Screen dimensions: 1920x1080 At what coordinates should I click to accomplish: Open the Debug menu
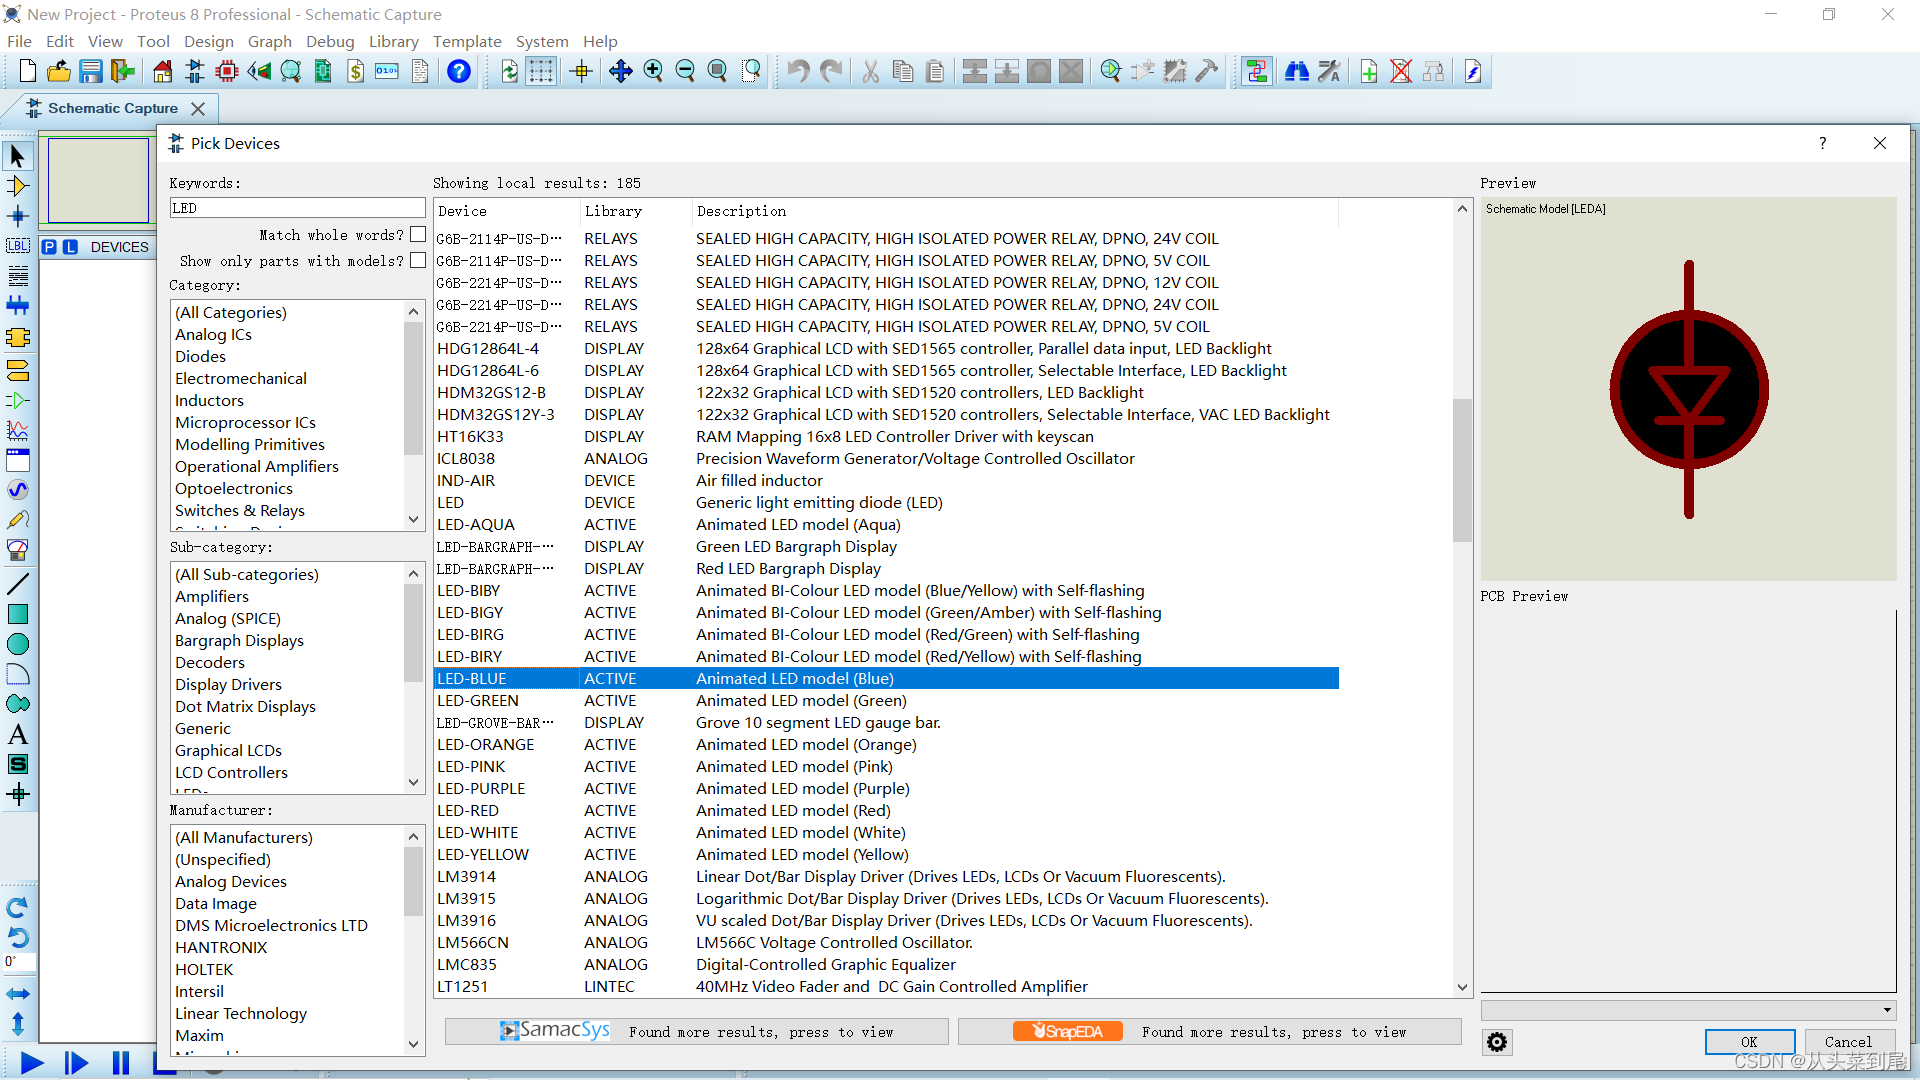330,41
